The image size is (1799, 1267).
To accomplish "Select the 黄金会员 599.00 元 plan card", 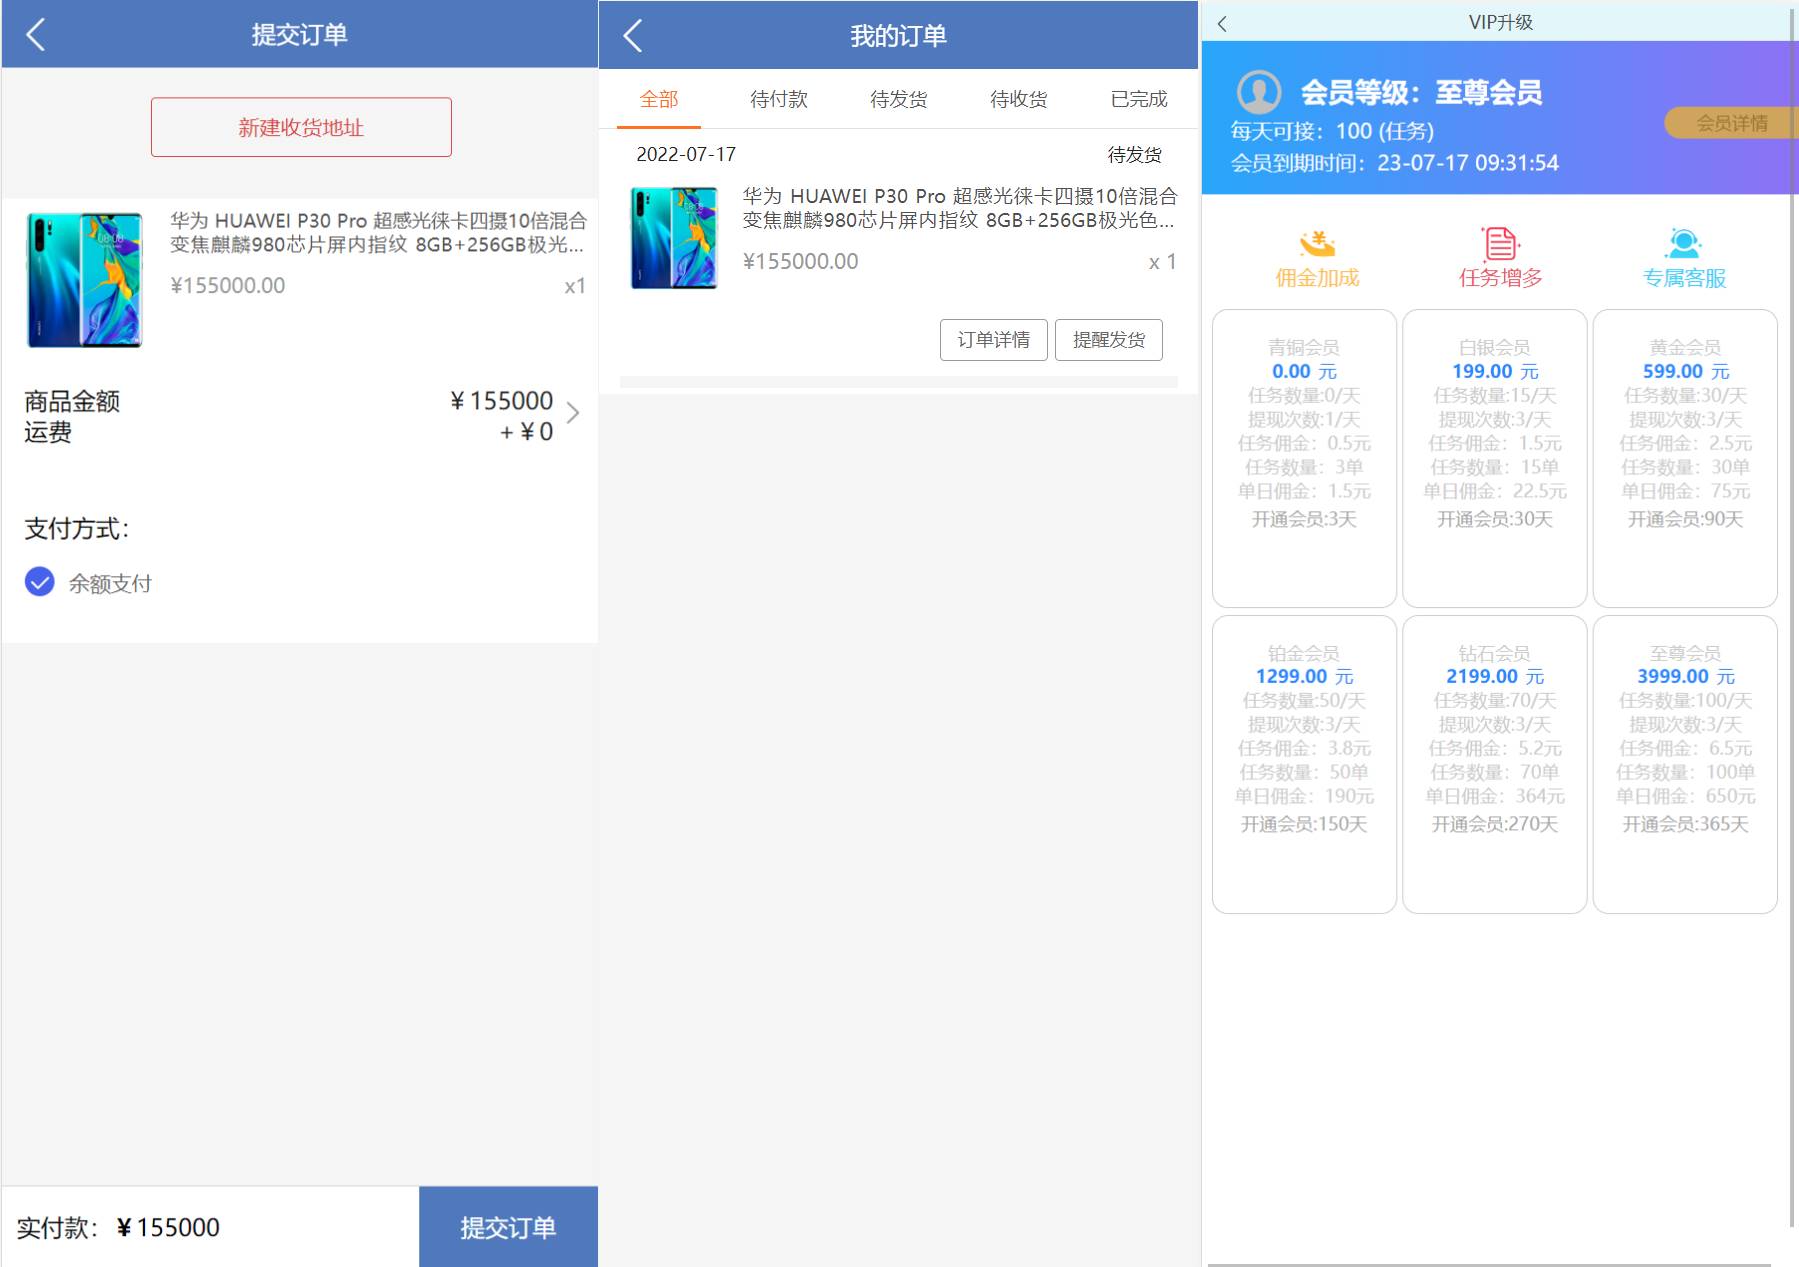I will tap(1685, 458).
